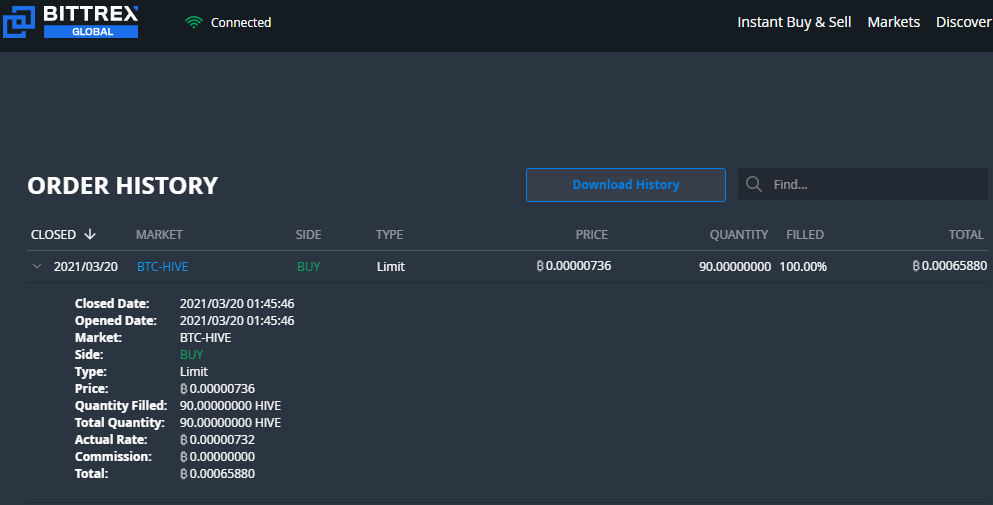This screenshot has height=505, width=993.
Task: Click the CLOSED sort arrow icon
Action: point(90,234)
